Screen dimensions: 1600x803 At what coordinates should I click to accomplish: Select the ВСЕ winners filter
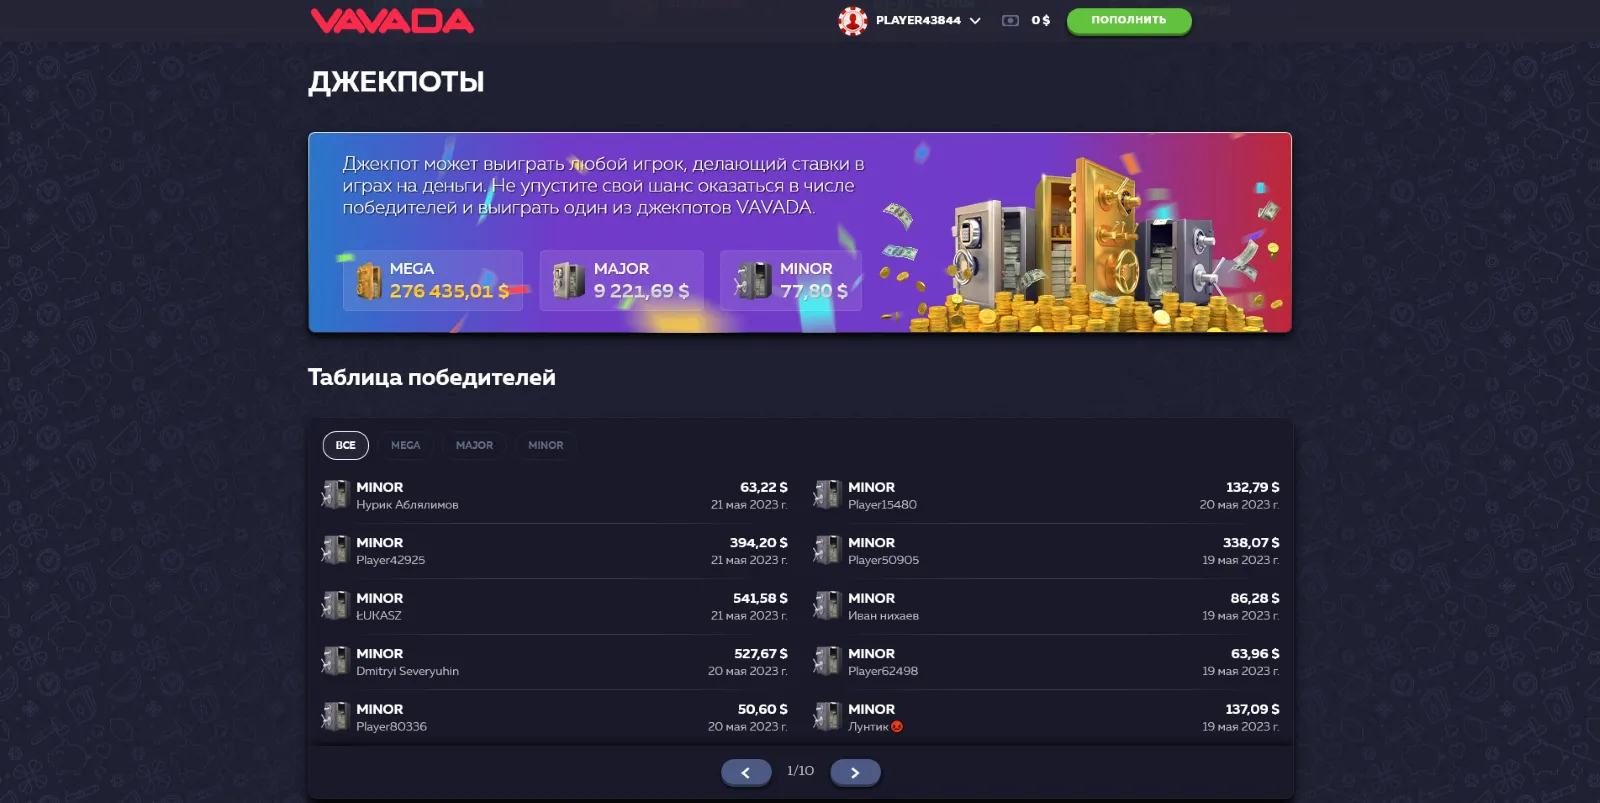click(345, 445)
